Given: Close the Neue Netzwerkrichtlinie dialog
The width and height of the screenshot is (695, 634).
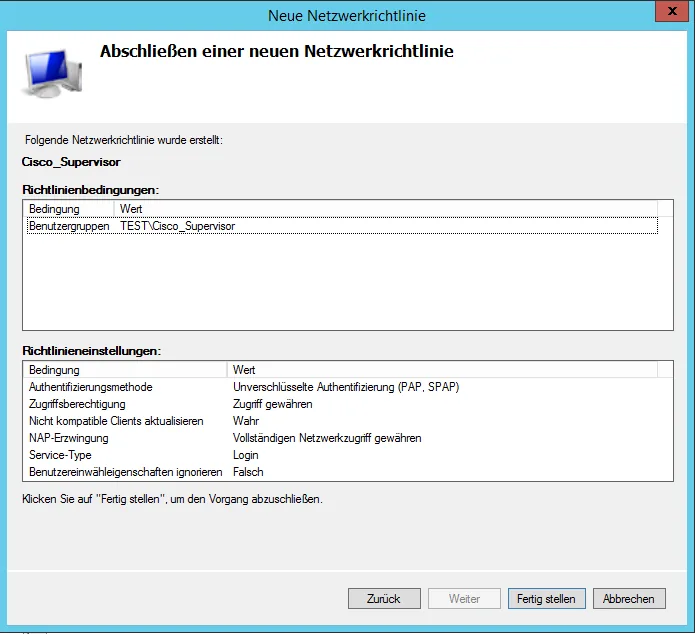Looking at the screenshot, I should coord(672,11).
